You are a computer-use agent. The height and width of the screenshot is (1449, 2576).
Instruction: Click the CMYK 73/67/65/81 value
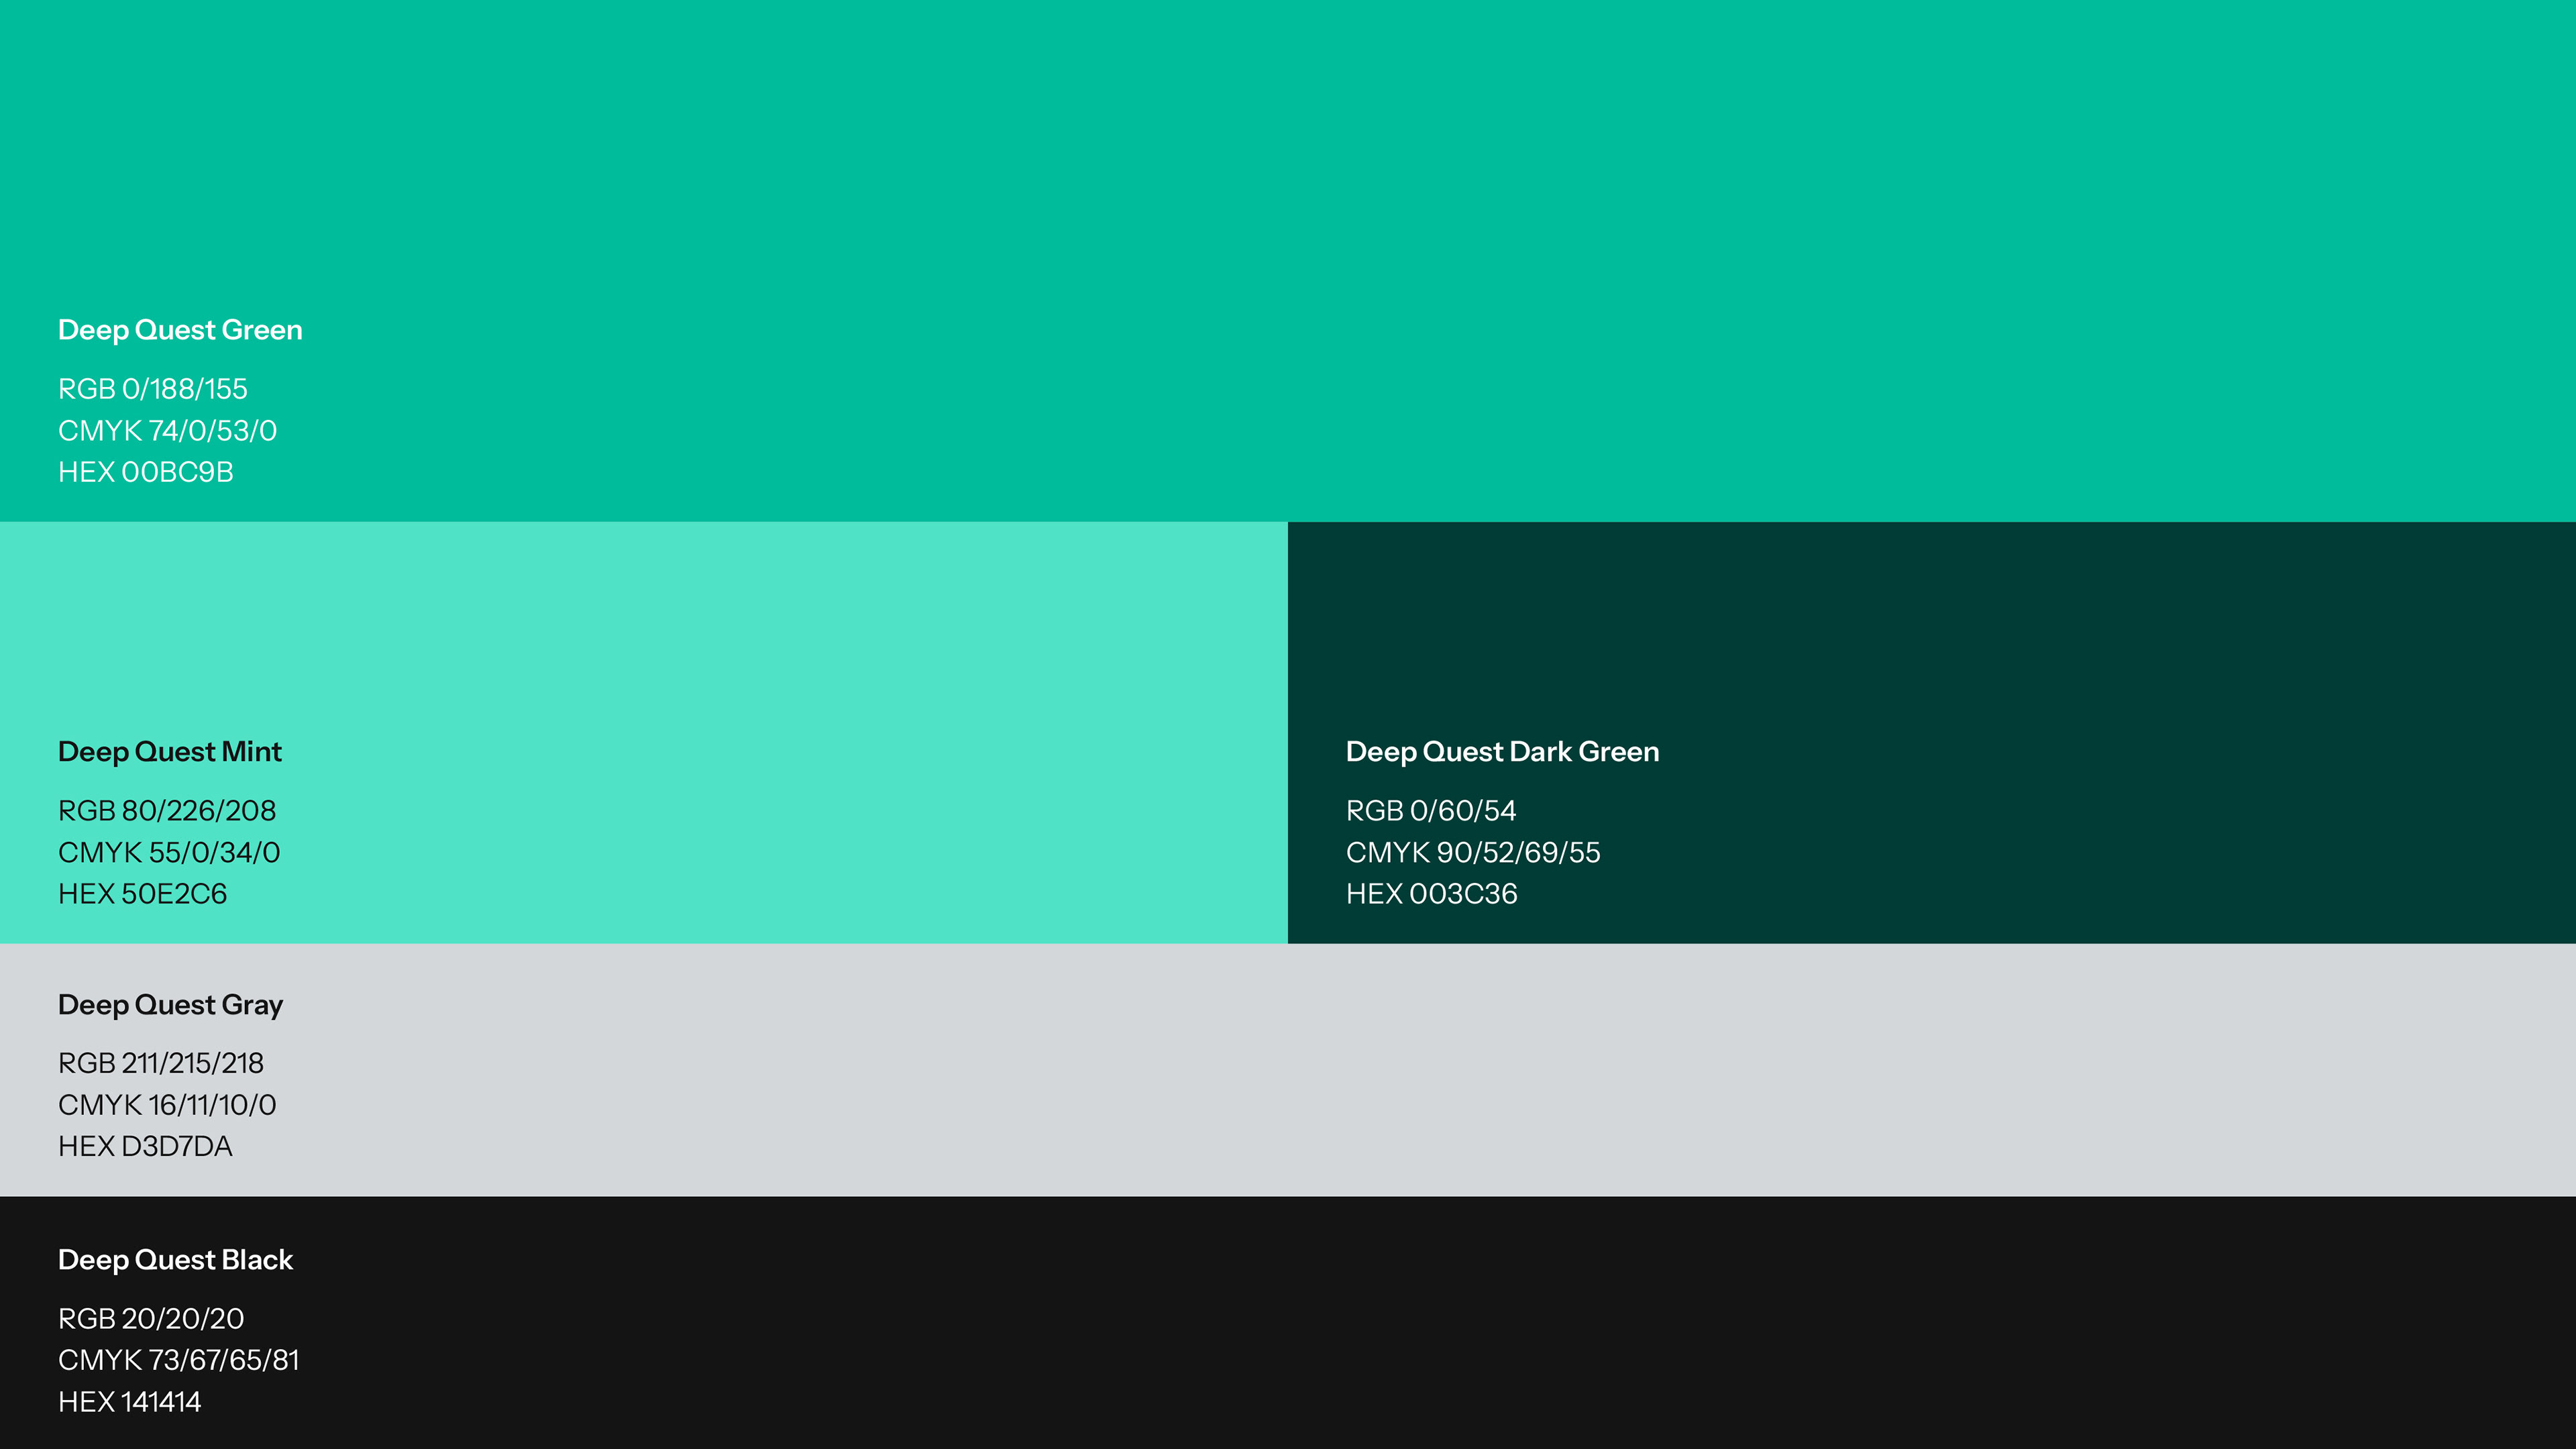pos(179,1361)
